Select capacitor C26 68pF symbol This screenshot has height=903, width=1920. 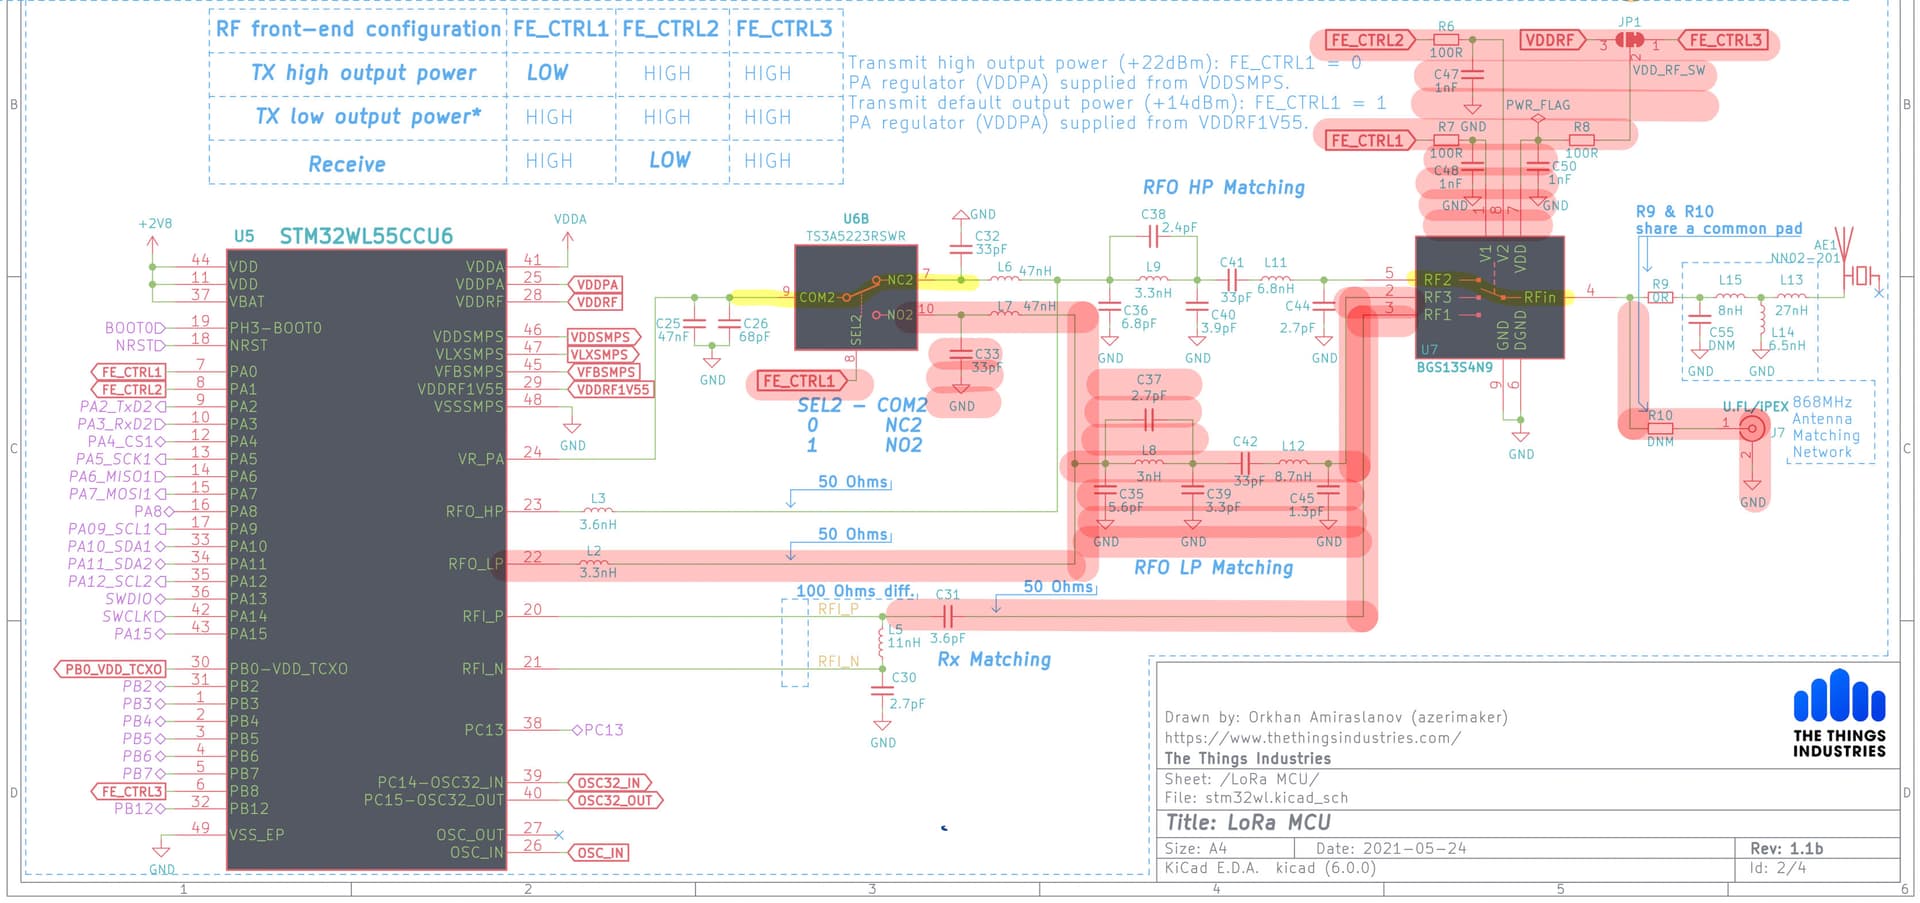tap(729, 323)
